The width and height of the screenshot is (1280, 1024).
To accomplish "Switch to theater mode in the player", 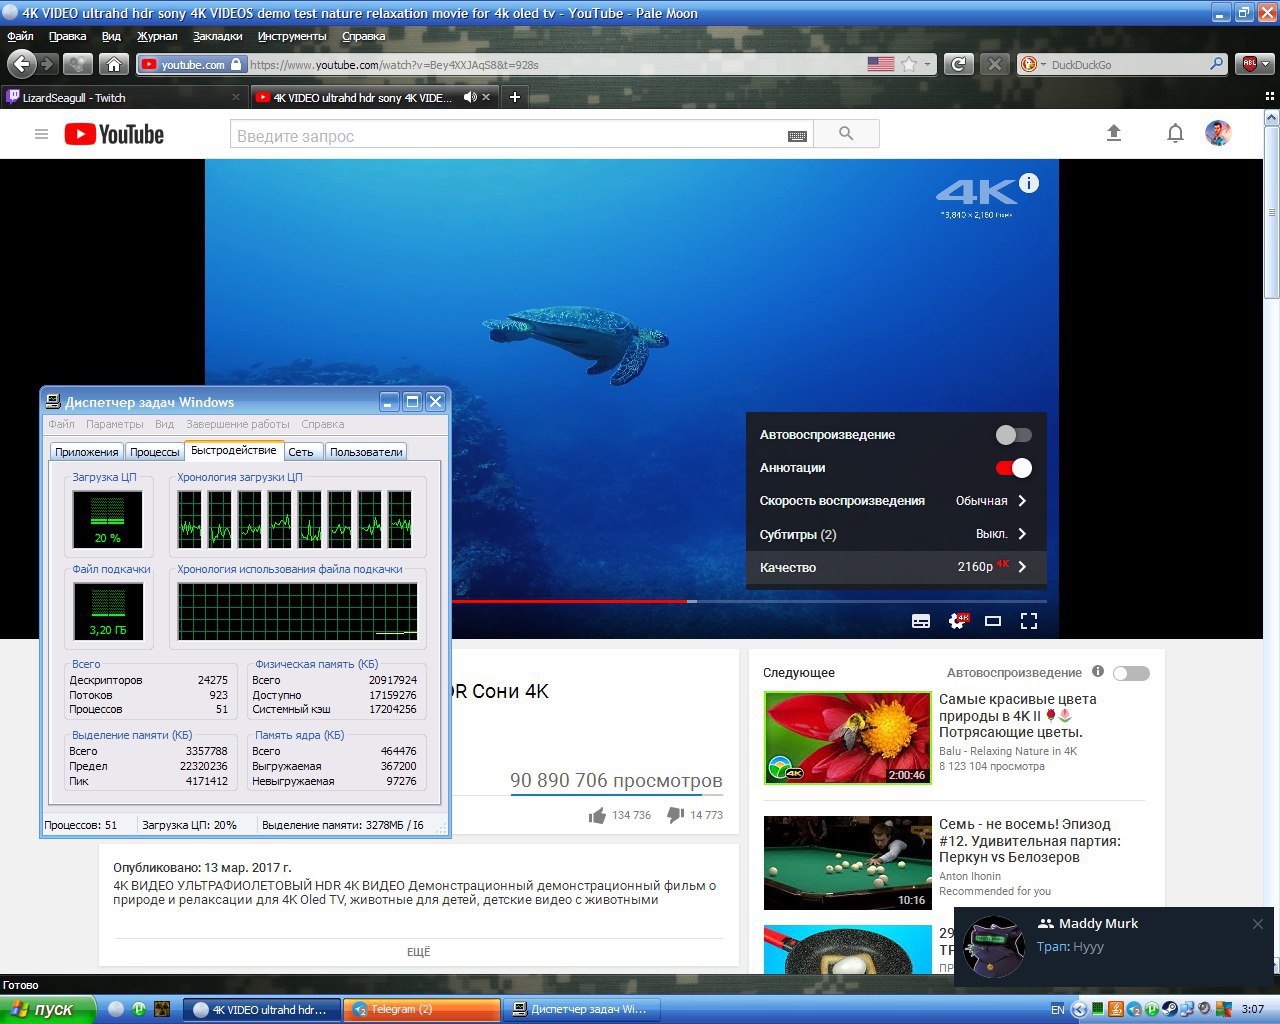I will 993,621.
